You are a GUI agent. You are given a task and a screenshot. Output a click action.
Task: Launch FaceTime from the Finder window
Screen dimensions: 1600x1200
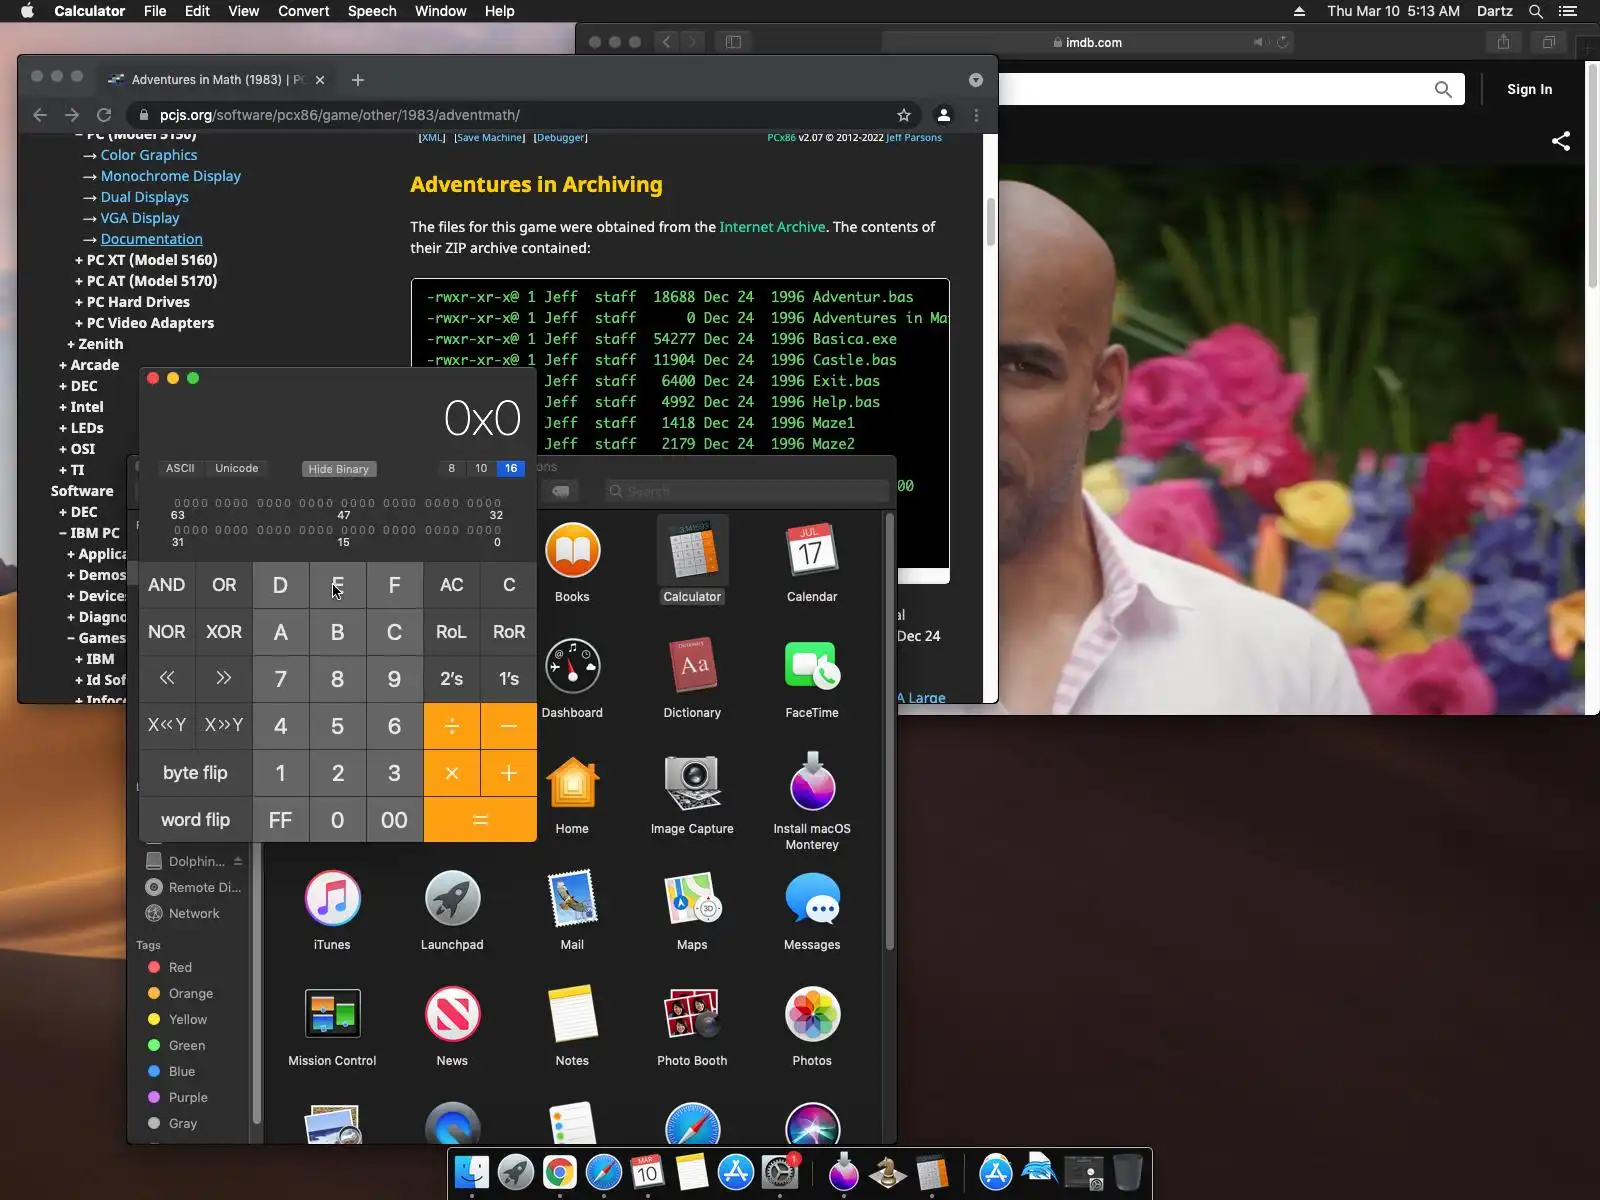coord(812,666)
